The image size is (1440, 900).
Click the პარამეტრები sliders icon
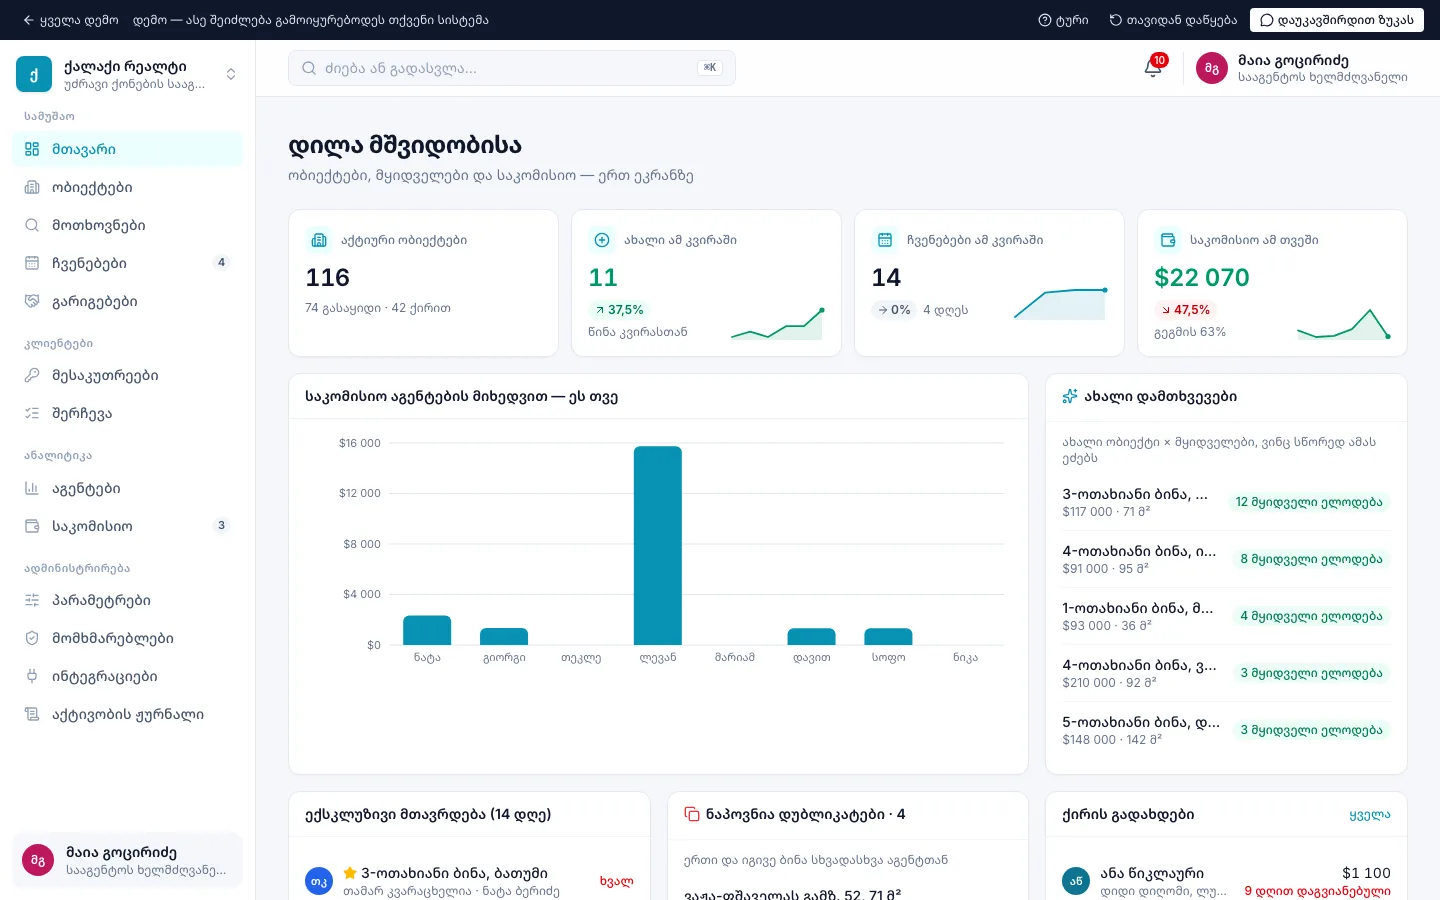tap(32, 600)
